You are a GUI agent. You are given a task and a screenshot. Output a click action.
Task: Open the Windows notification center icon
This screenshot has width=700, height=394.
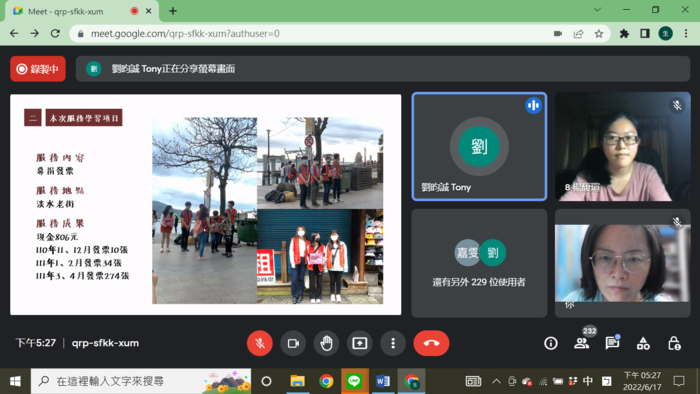point(679,381)
